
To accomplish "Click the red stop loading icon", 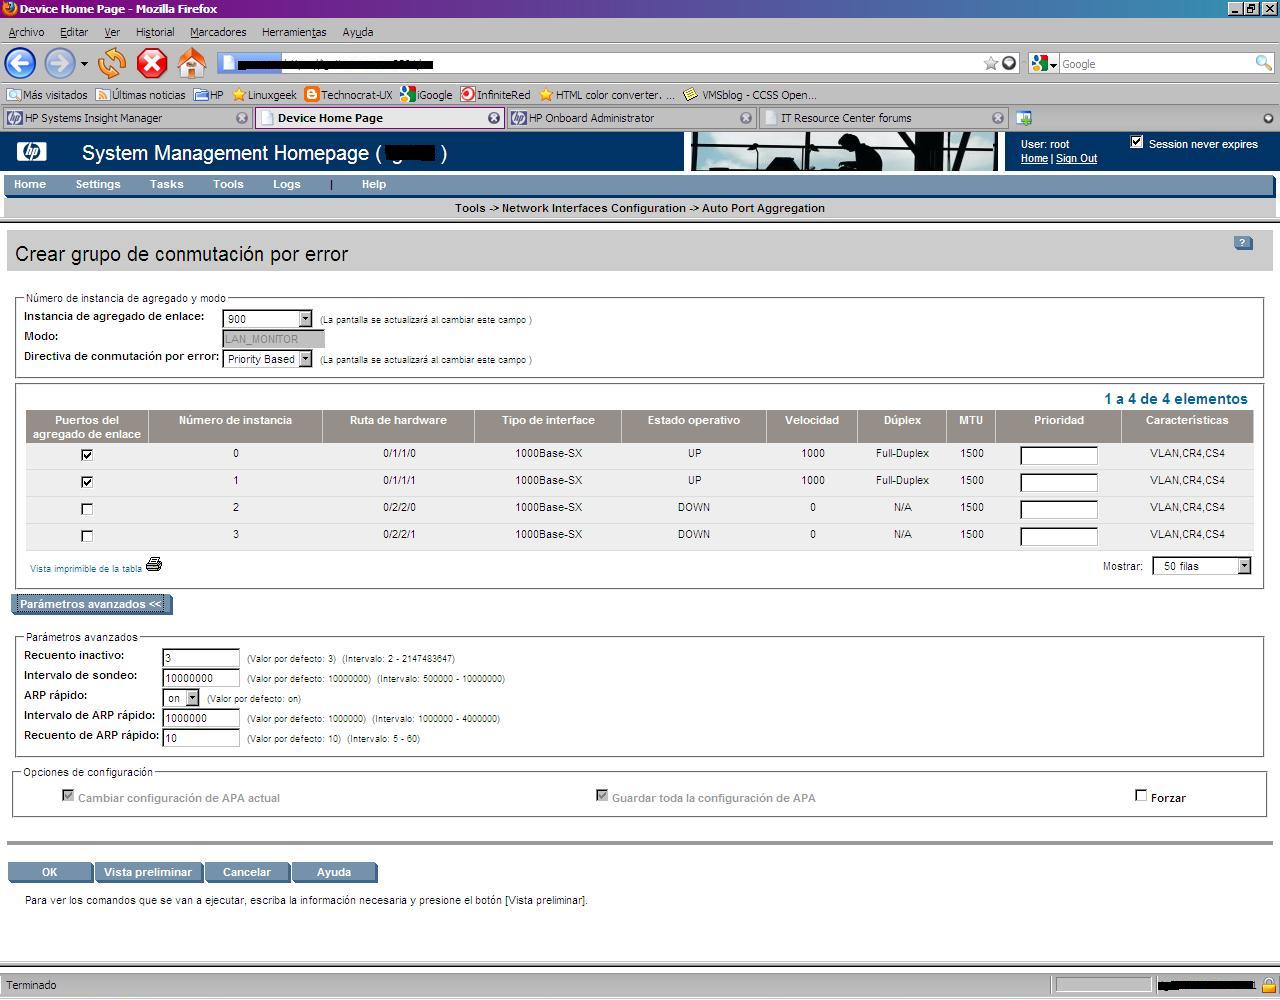I will (151, 64).
